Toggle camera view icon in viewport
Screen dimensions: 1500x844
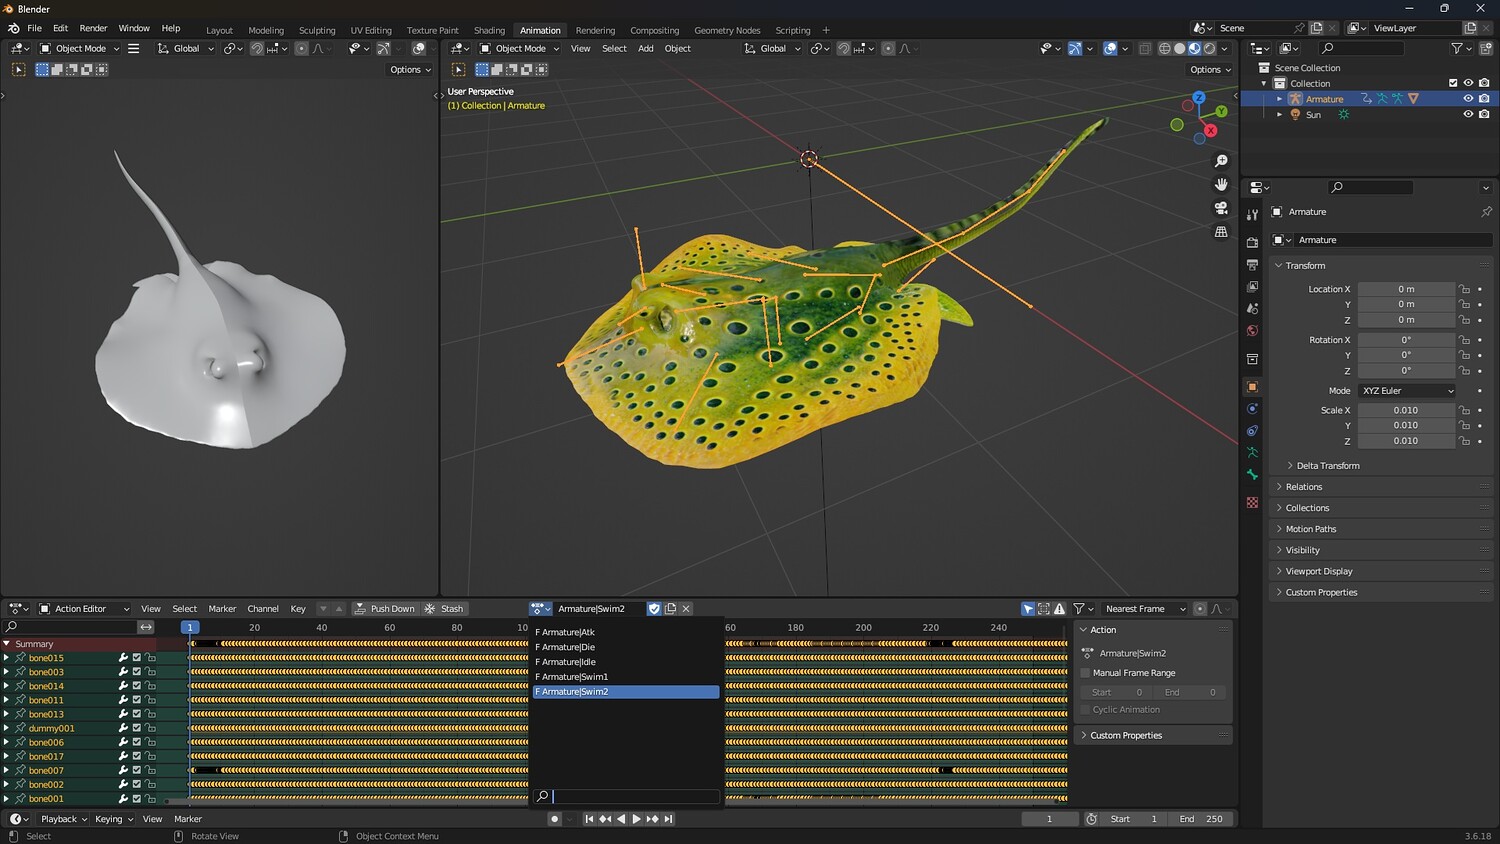[1221, 208]
